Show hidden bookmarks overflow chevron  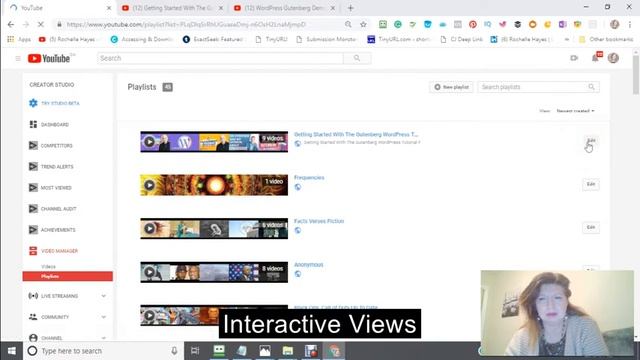pos(567,39)
